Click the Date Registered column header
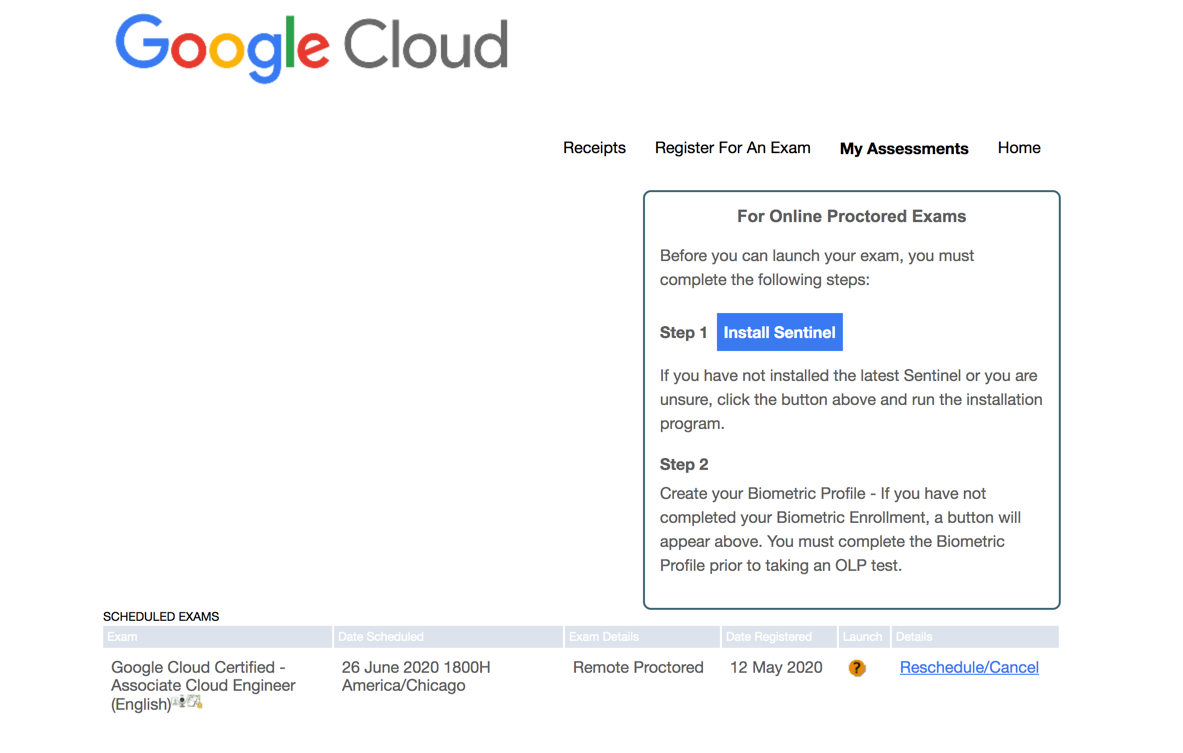The height and width of the screenshot is (753, 1183). pyautogui.click(x=779, y=637)
